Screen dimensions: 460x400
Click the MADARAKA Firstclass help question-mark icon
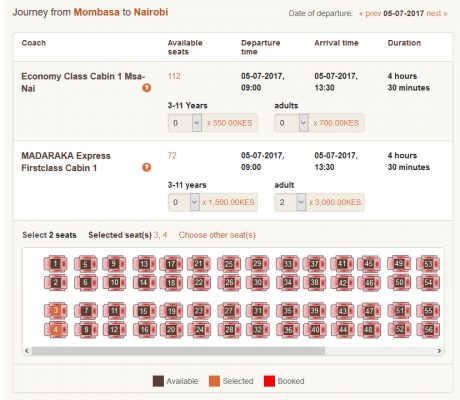147,167
